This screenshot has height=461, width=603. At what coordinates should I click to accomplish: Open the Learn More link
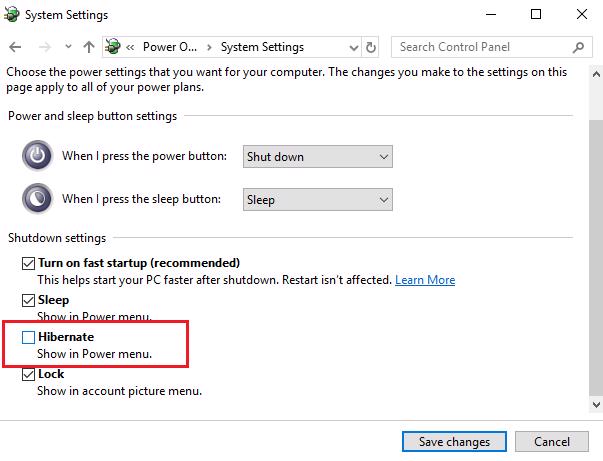[425, 280]
